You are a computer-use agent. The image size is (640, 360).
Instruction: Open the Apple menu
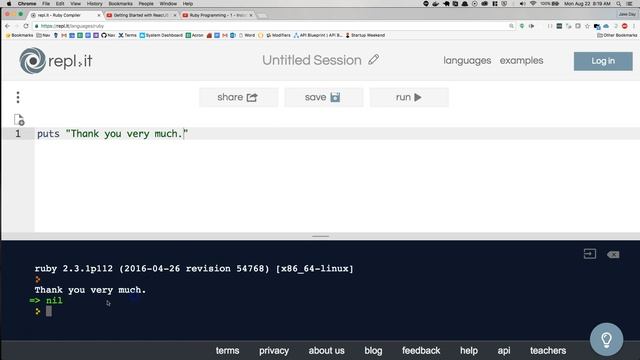coord(9,4)
